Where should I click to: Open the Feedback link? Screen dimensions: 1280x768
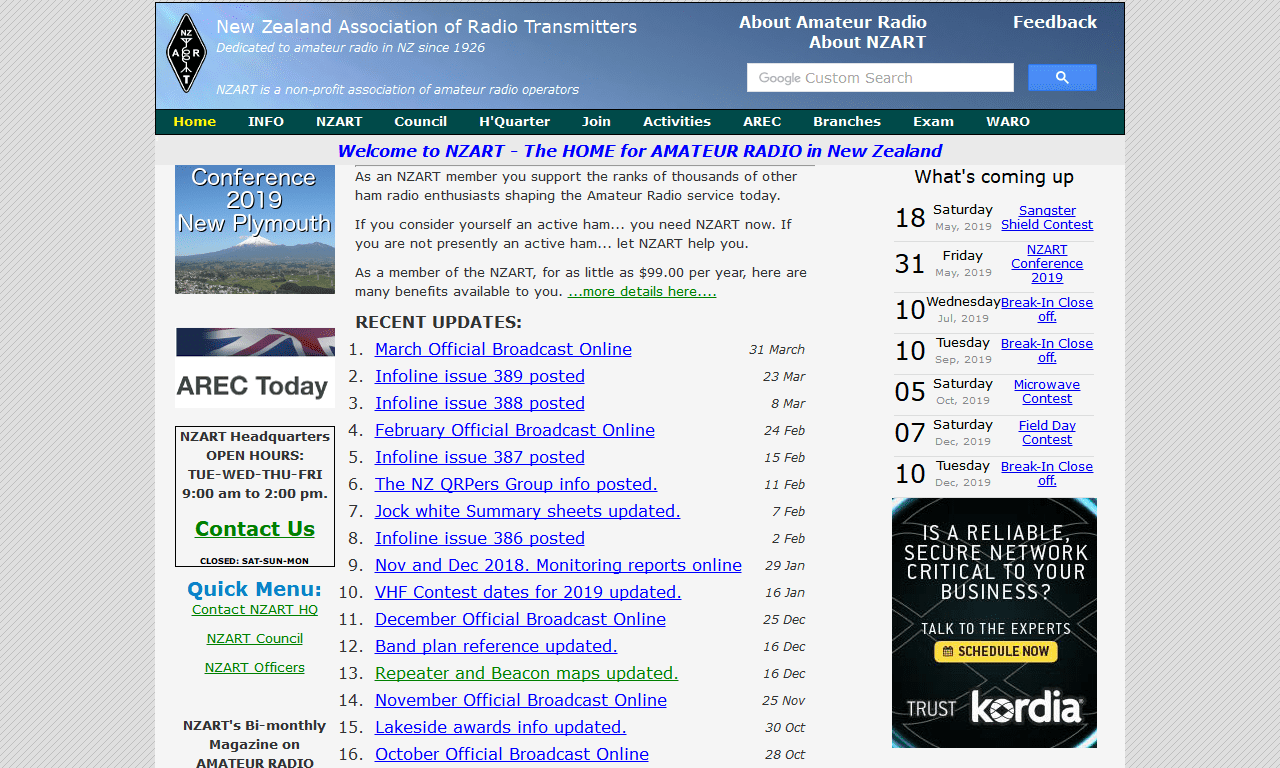click(1055, 22)
